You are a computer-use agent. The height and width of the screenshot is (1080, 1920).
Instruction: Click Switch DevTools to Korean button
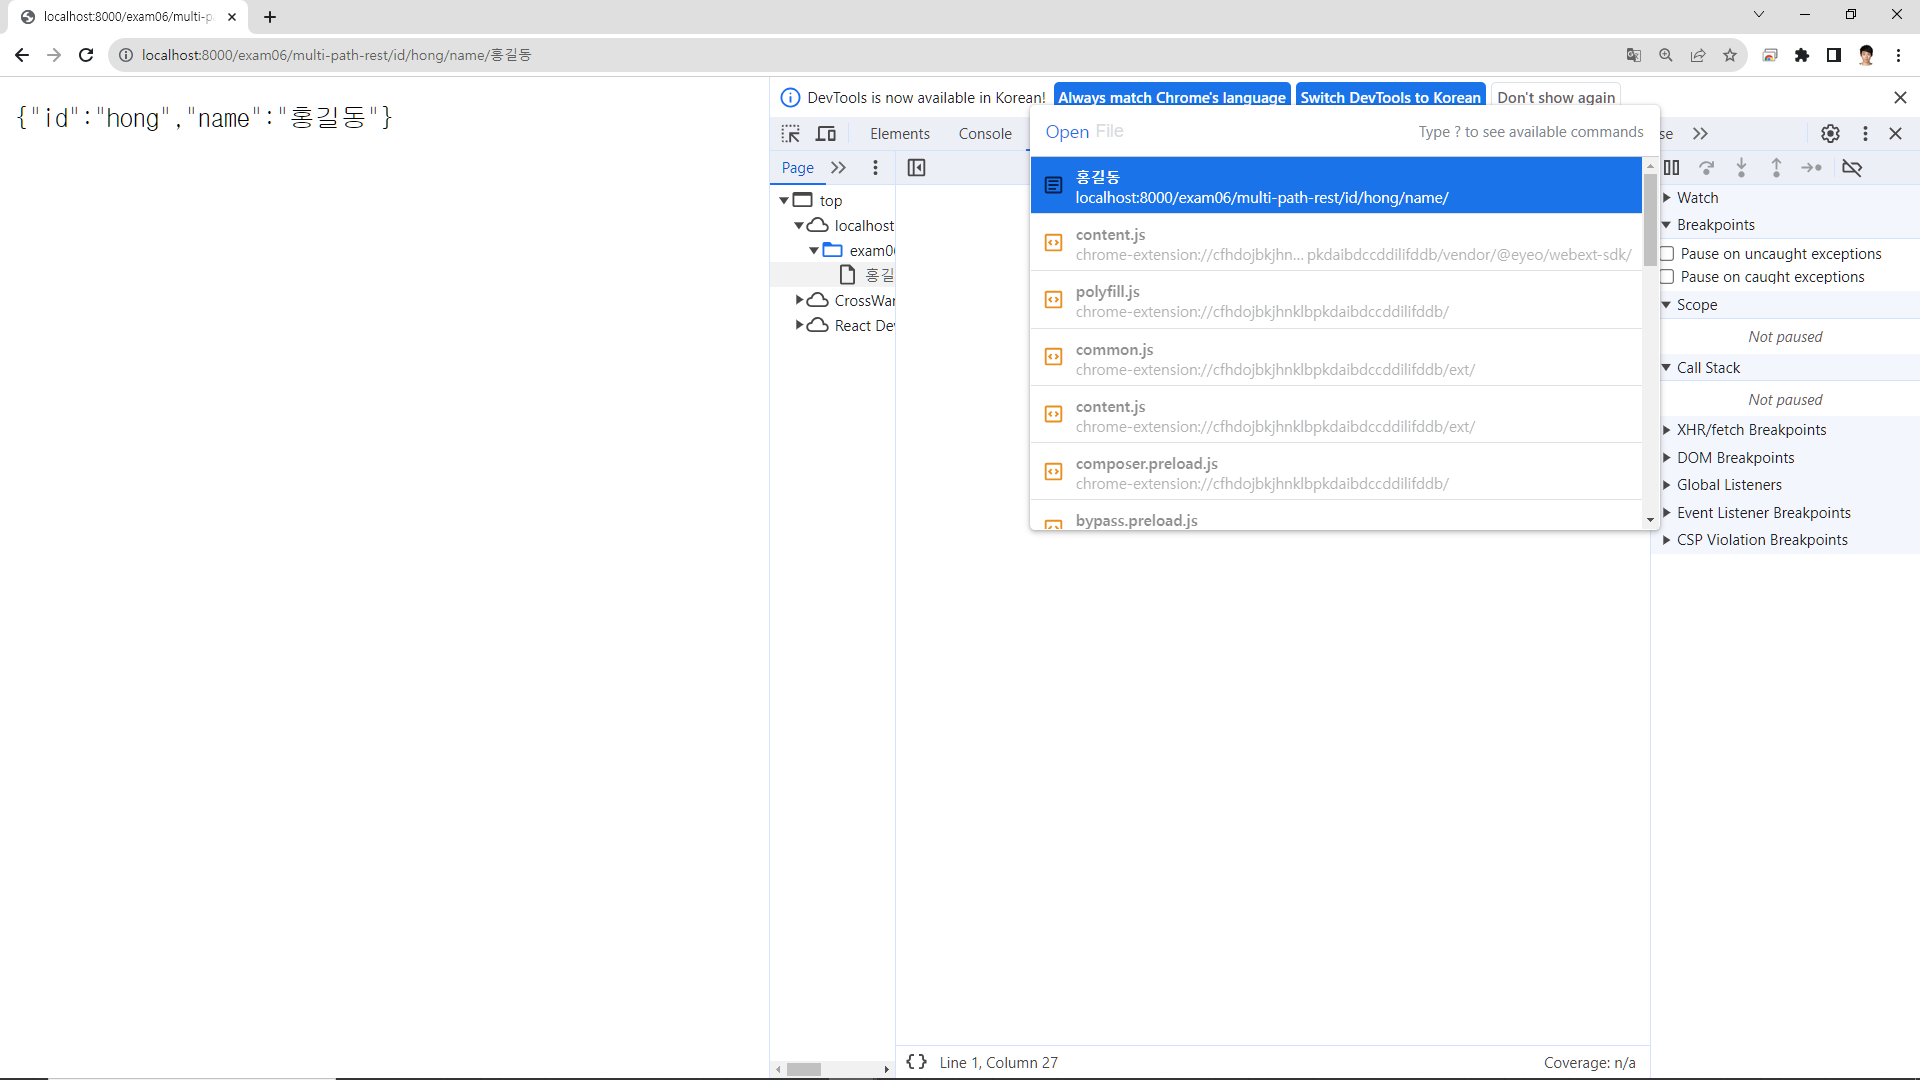coord(1390,97)
